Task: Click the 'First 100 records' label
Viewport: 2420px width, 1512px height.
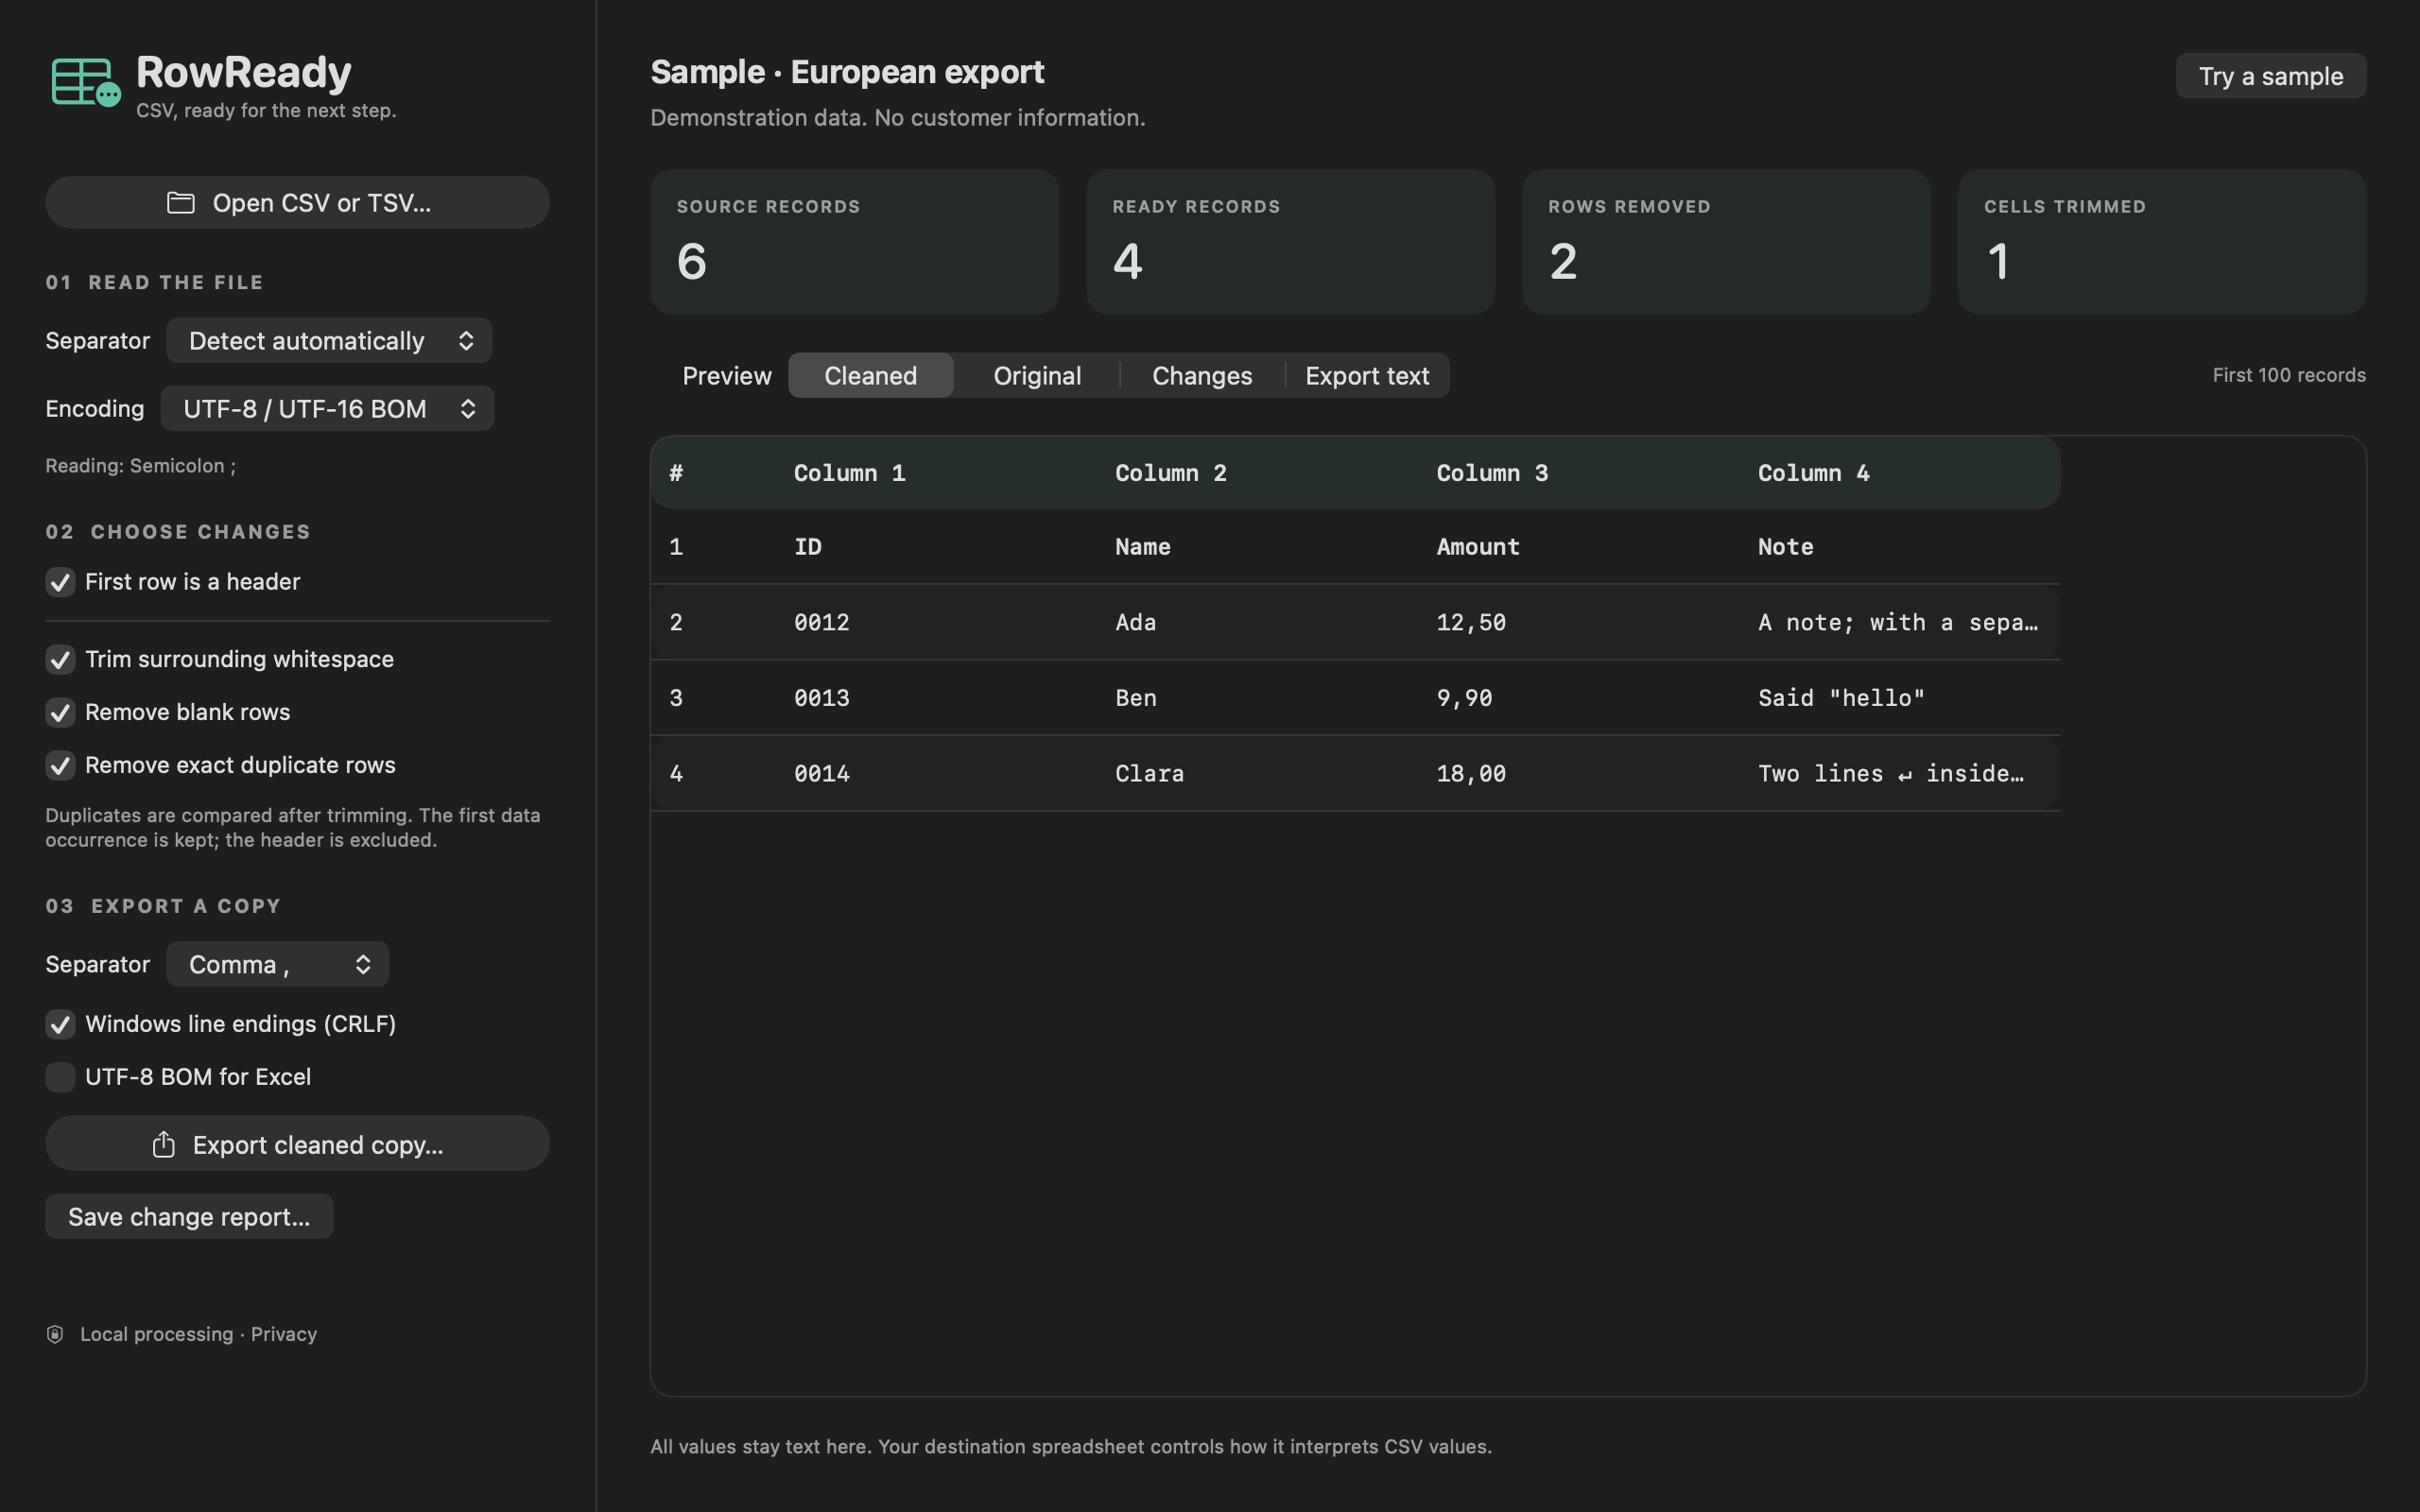Action: click(2289, 375)
